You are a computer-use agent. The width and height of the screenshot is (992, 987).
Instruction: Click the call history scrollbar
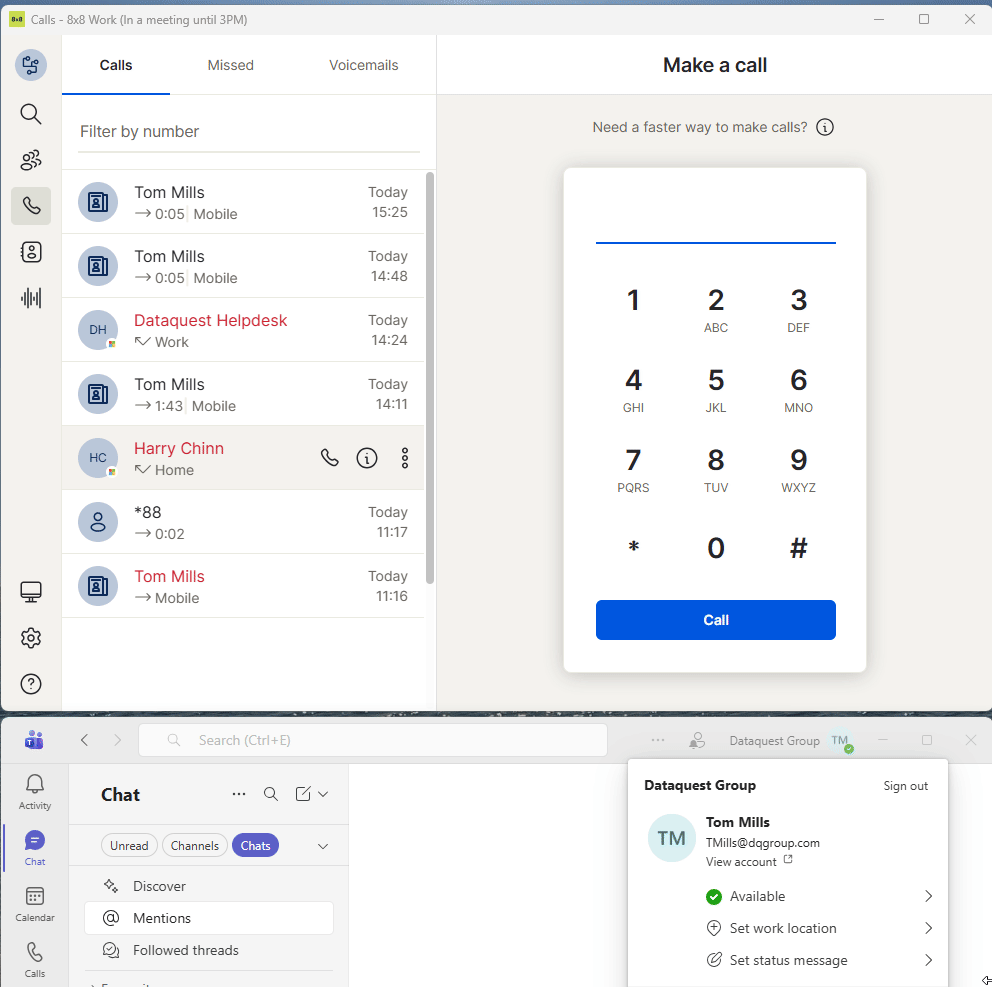coord(430,378)
